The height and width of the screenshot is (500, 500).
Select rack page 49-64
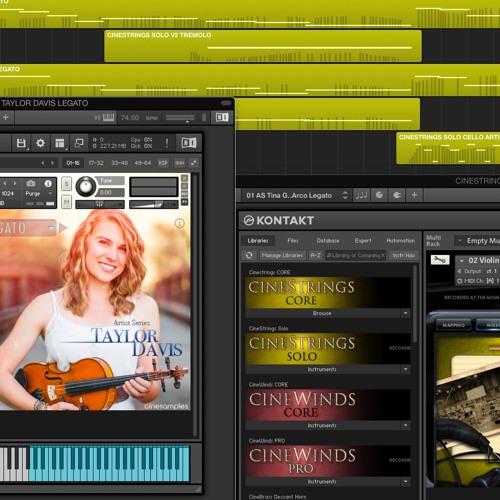click(x=143, y=163)
